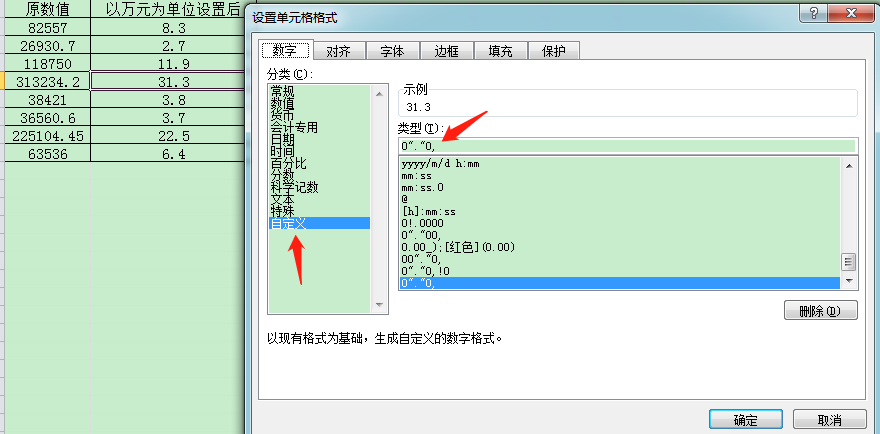Select spreadsheet cell 63536

[x=47, y=154]
